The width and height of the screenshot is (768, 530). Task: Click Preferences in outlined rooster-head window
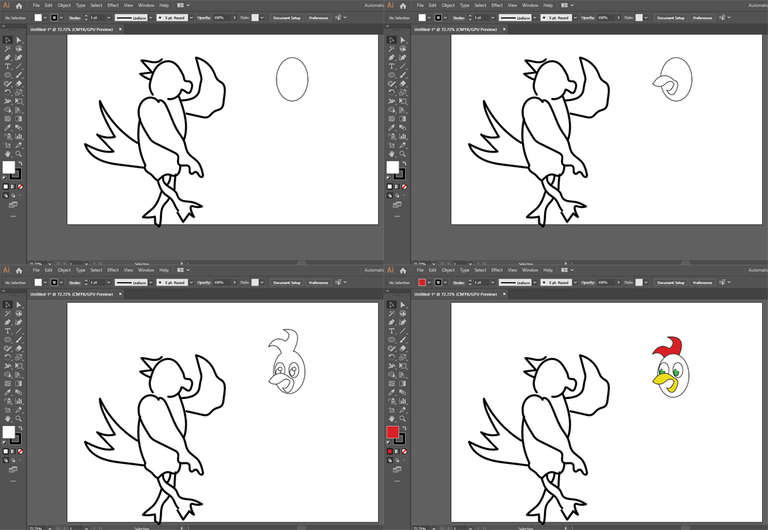pyautogui.click(x=318, y=283)
